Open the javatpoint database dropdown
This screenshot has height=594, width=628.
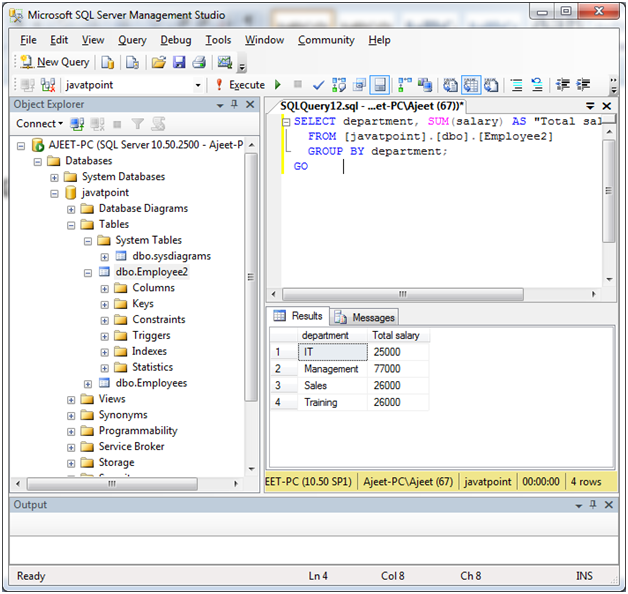[x=197, y=85]
